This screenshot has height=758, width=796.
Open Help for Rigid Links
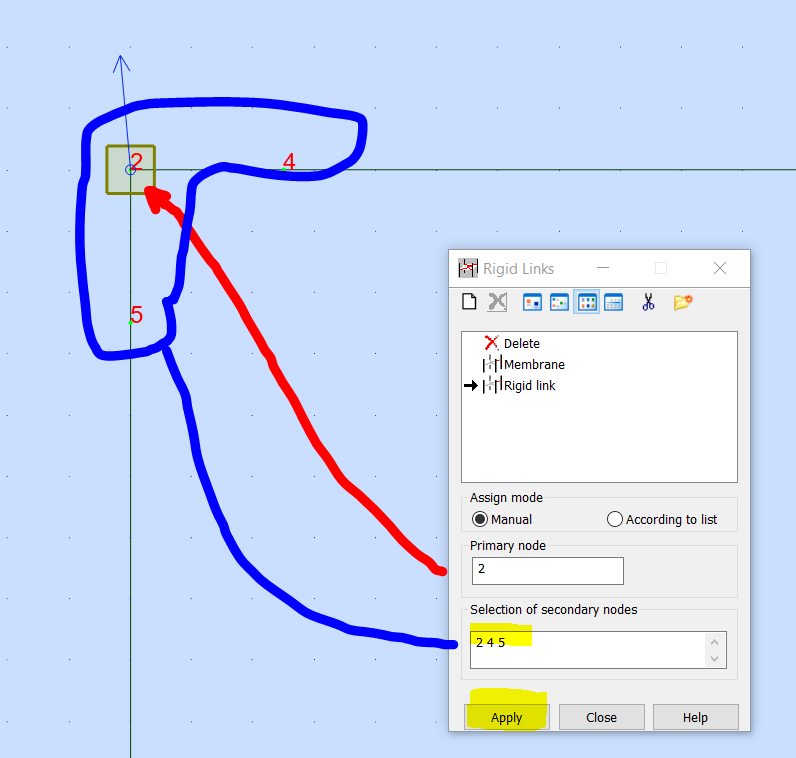point(695,717)
